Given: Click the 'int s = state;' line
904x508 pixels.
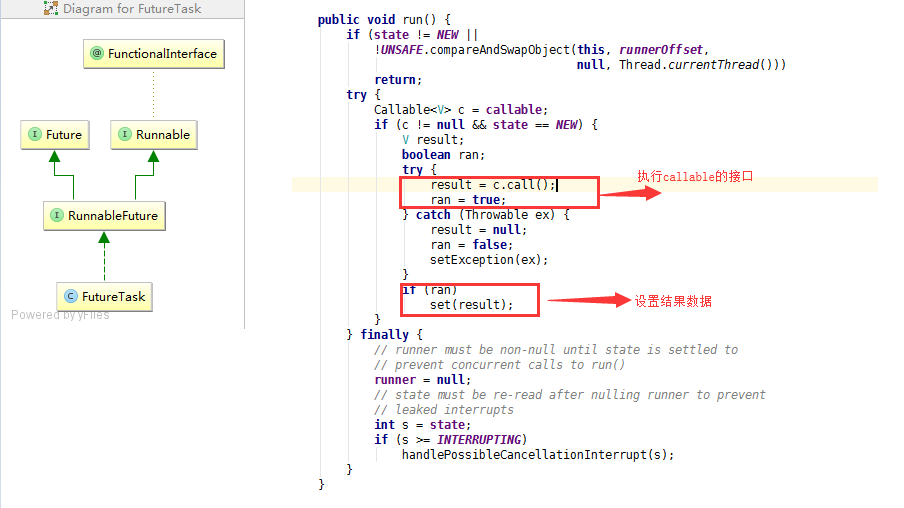Looking at the screenshot, I should coord(423,424).
